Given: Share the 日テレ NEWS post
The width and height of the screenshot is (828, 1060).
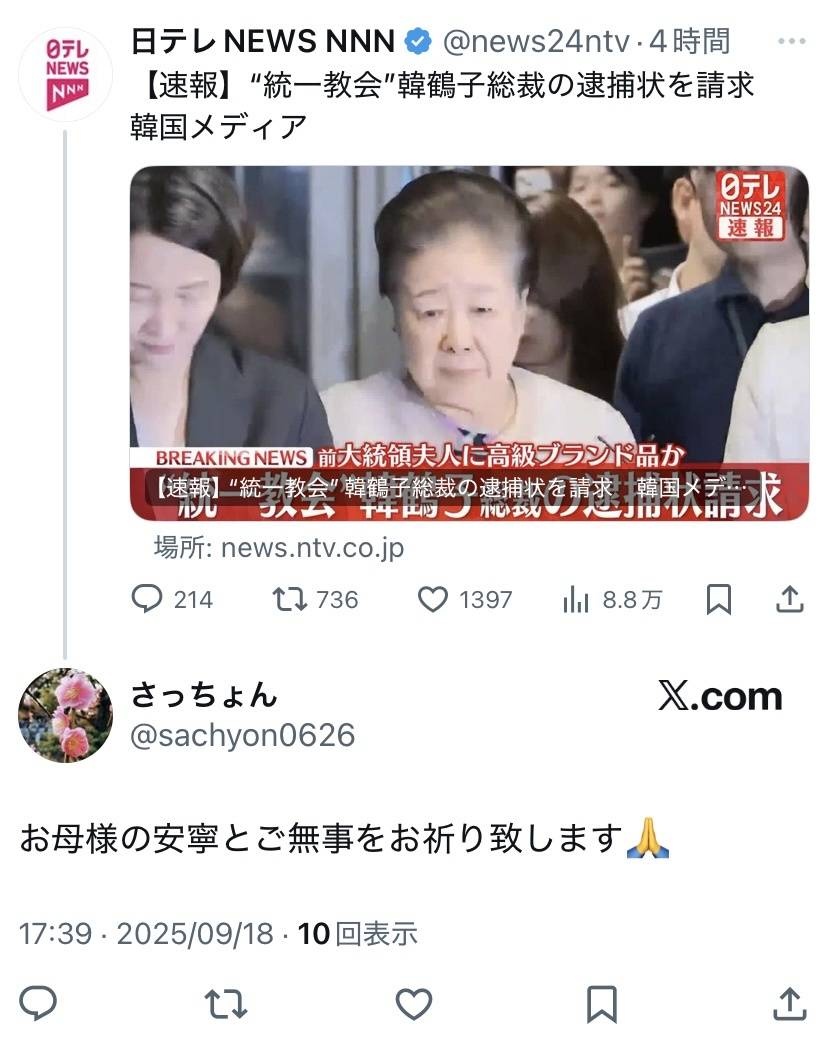Looking at the screenshot, I should (789, 599).
